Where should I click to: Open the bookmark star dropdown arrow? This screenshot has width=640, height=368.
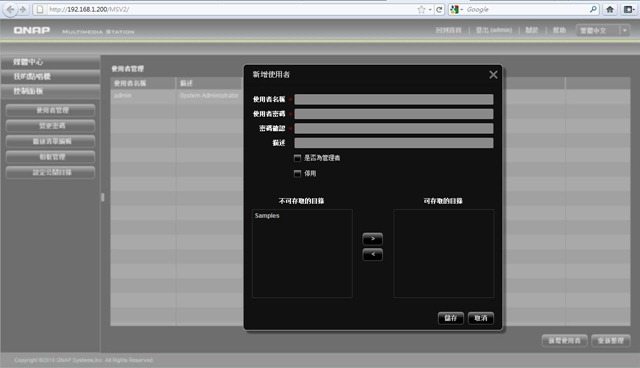[430, 10]
